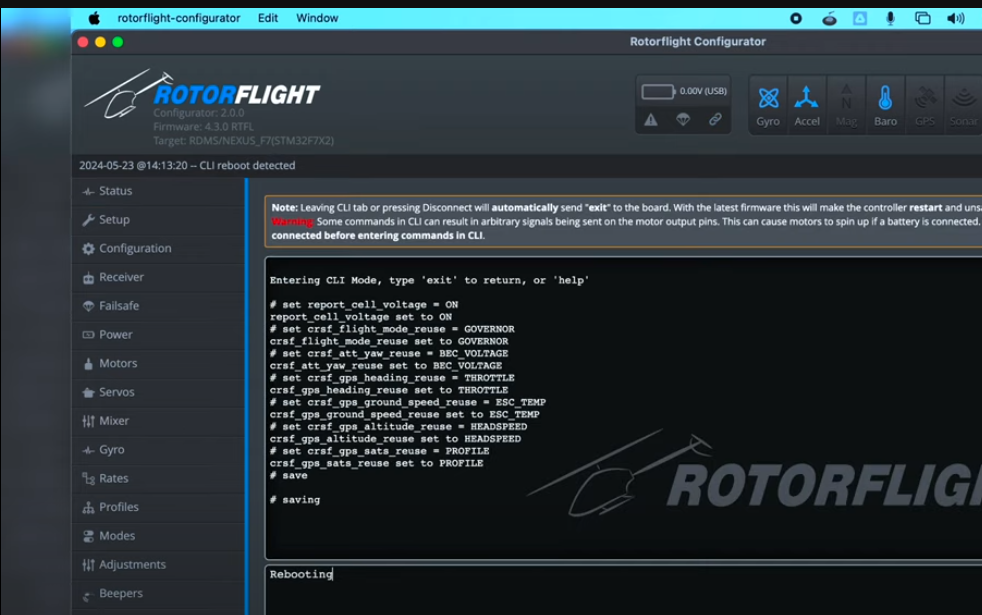The height and width of the screenshot is (615, 982).
Task: Open the Motors tab
Action: [158, 364]
